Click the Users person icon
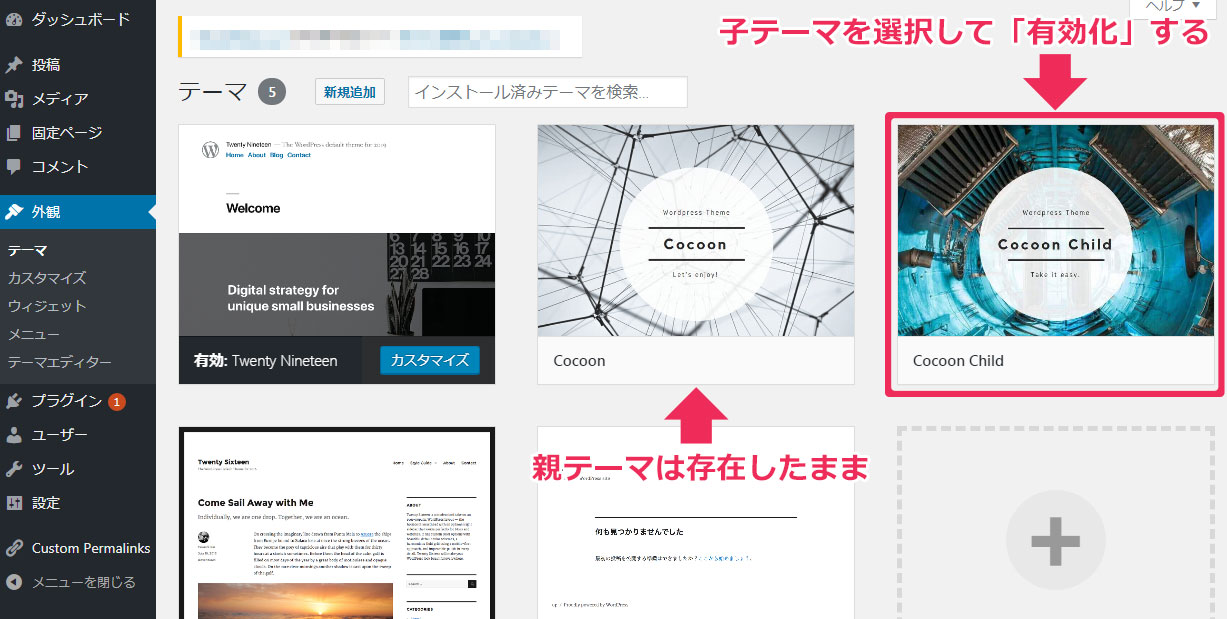The width and height of the screenshot is (1227, 619). (14, 435)
